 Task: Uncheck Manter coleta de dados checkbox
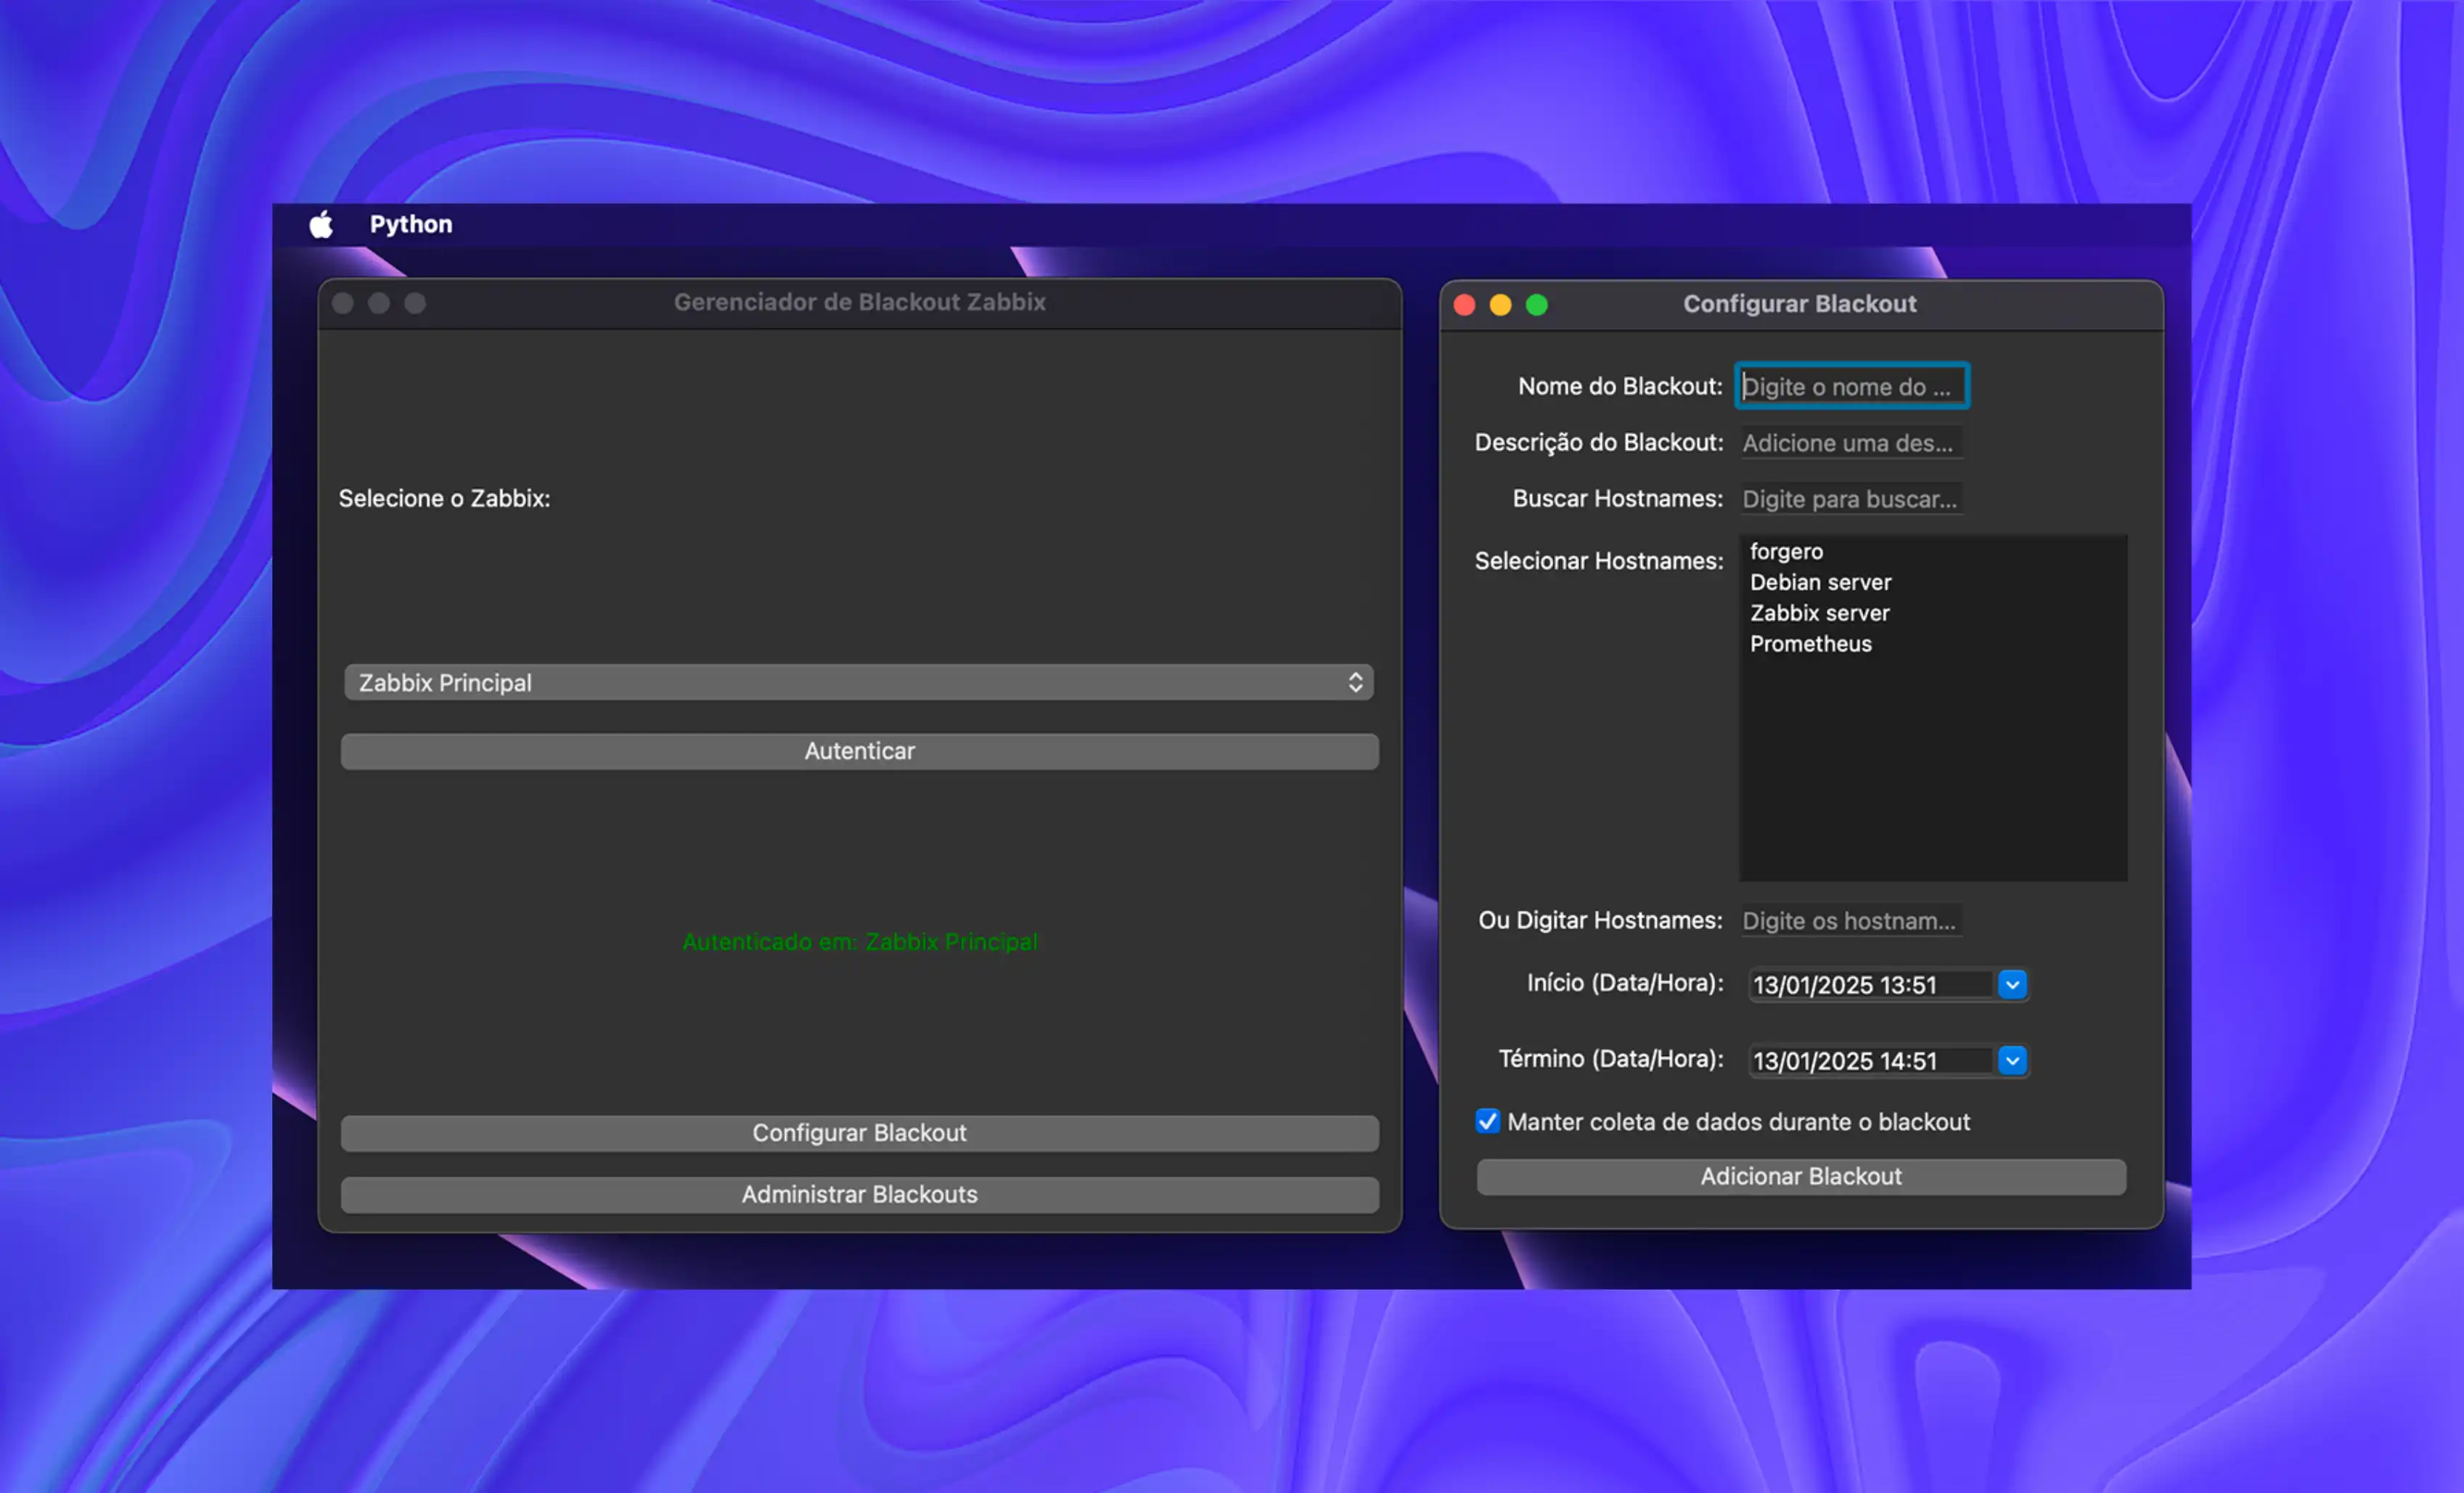1487,1121
